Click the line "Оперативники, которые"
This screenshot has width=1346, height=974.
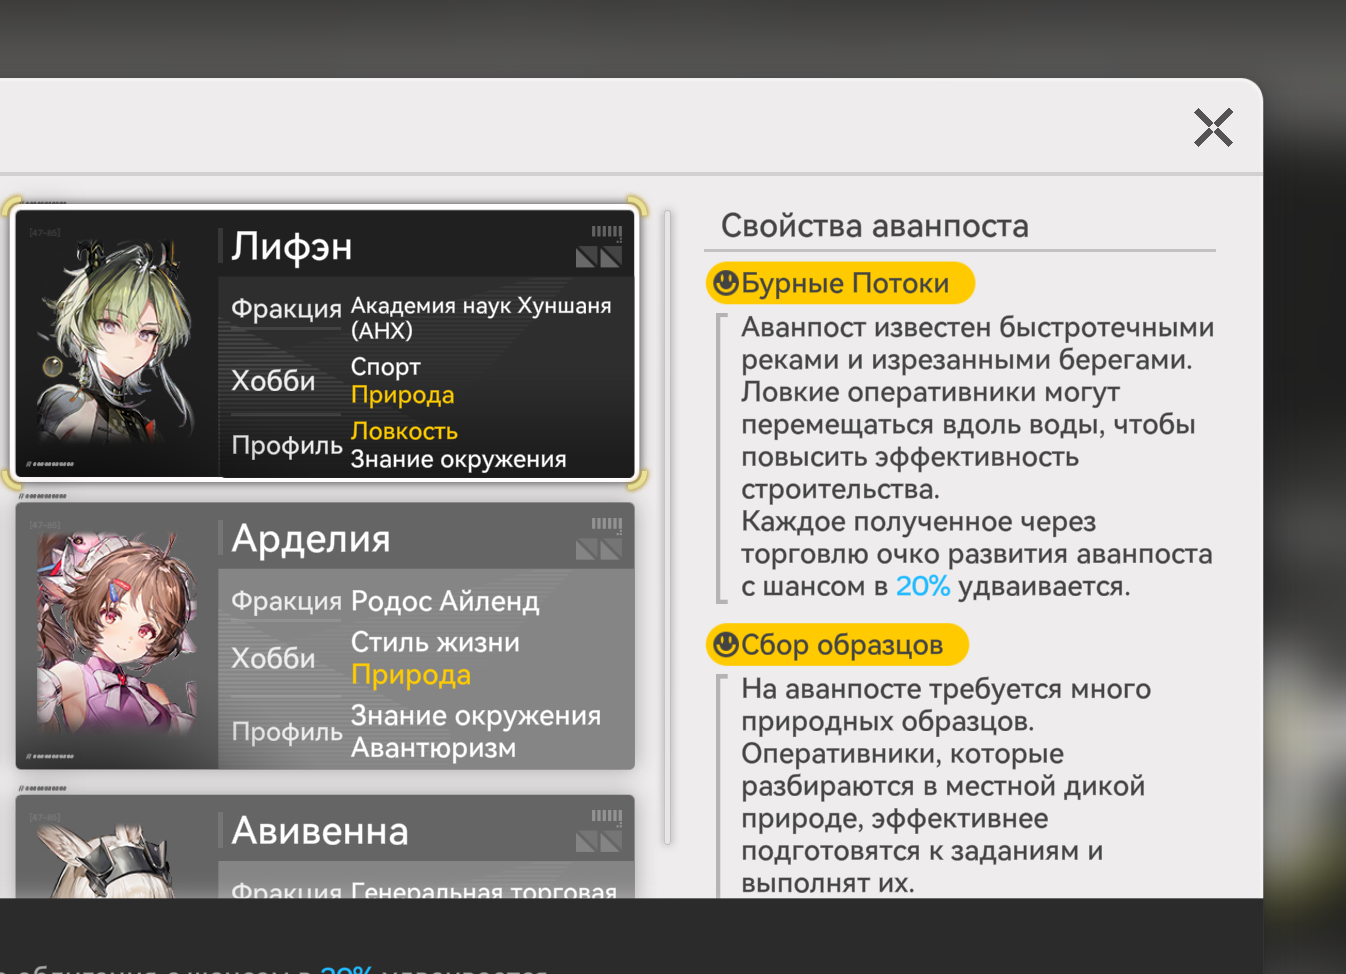(x=903, y=753)
